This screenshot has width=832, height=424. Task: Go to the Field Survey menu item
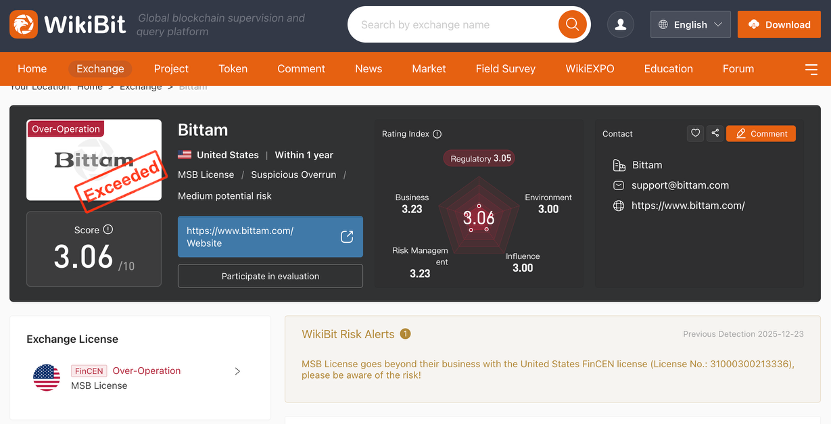(x=505, y=69)
